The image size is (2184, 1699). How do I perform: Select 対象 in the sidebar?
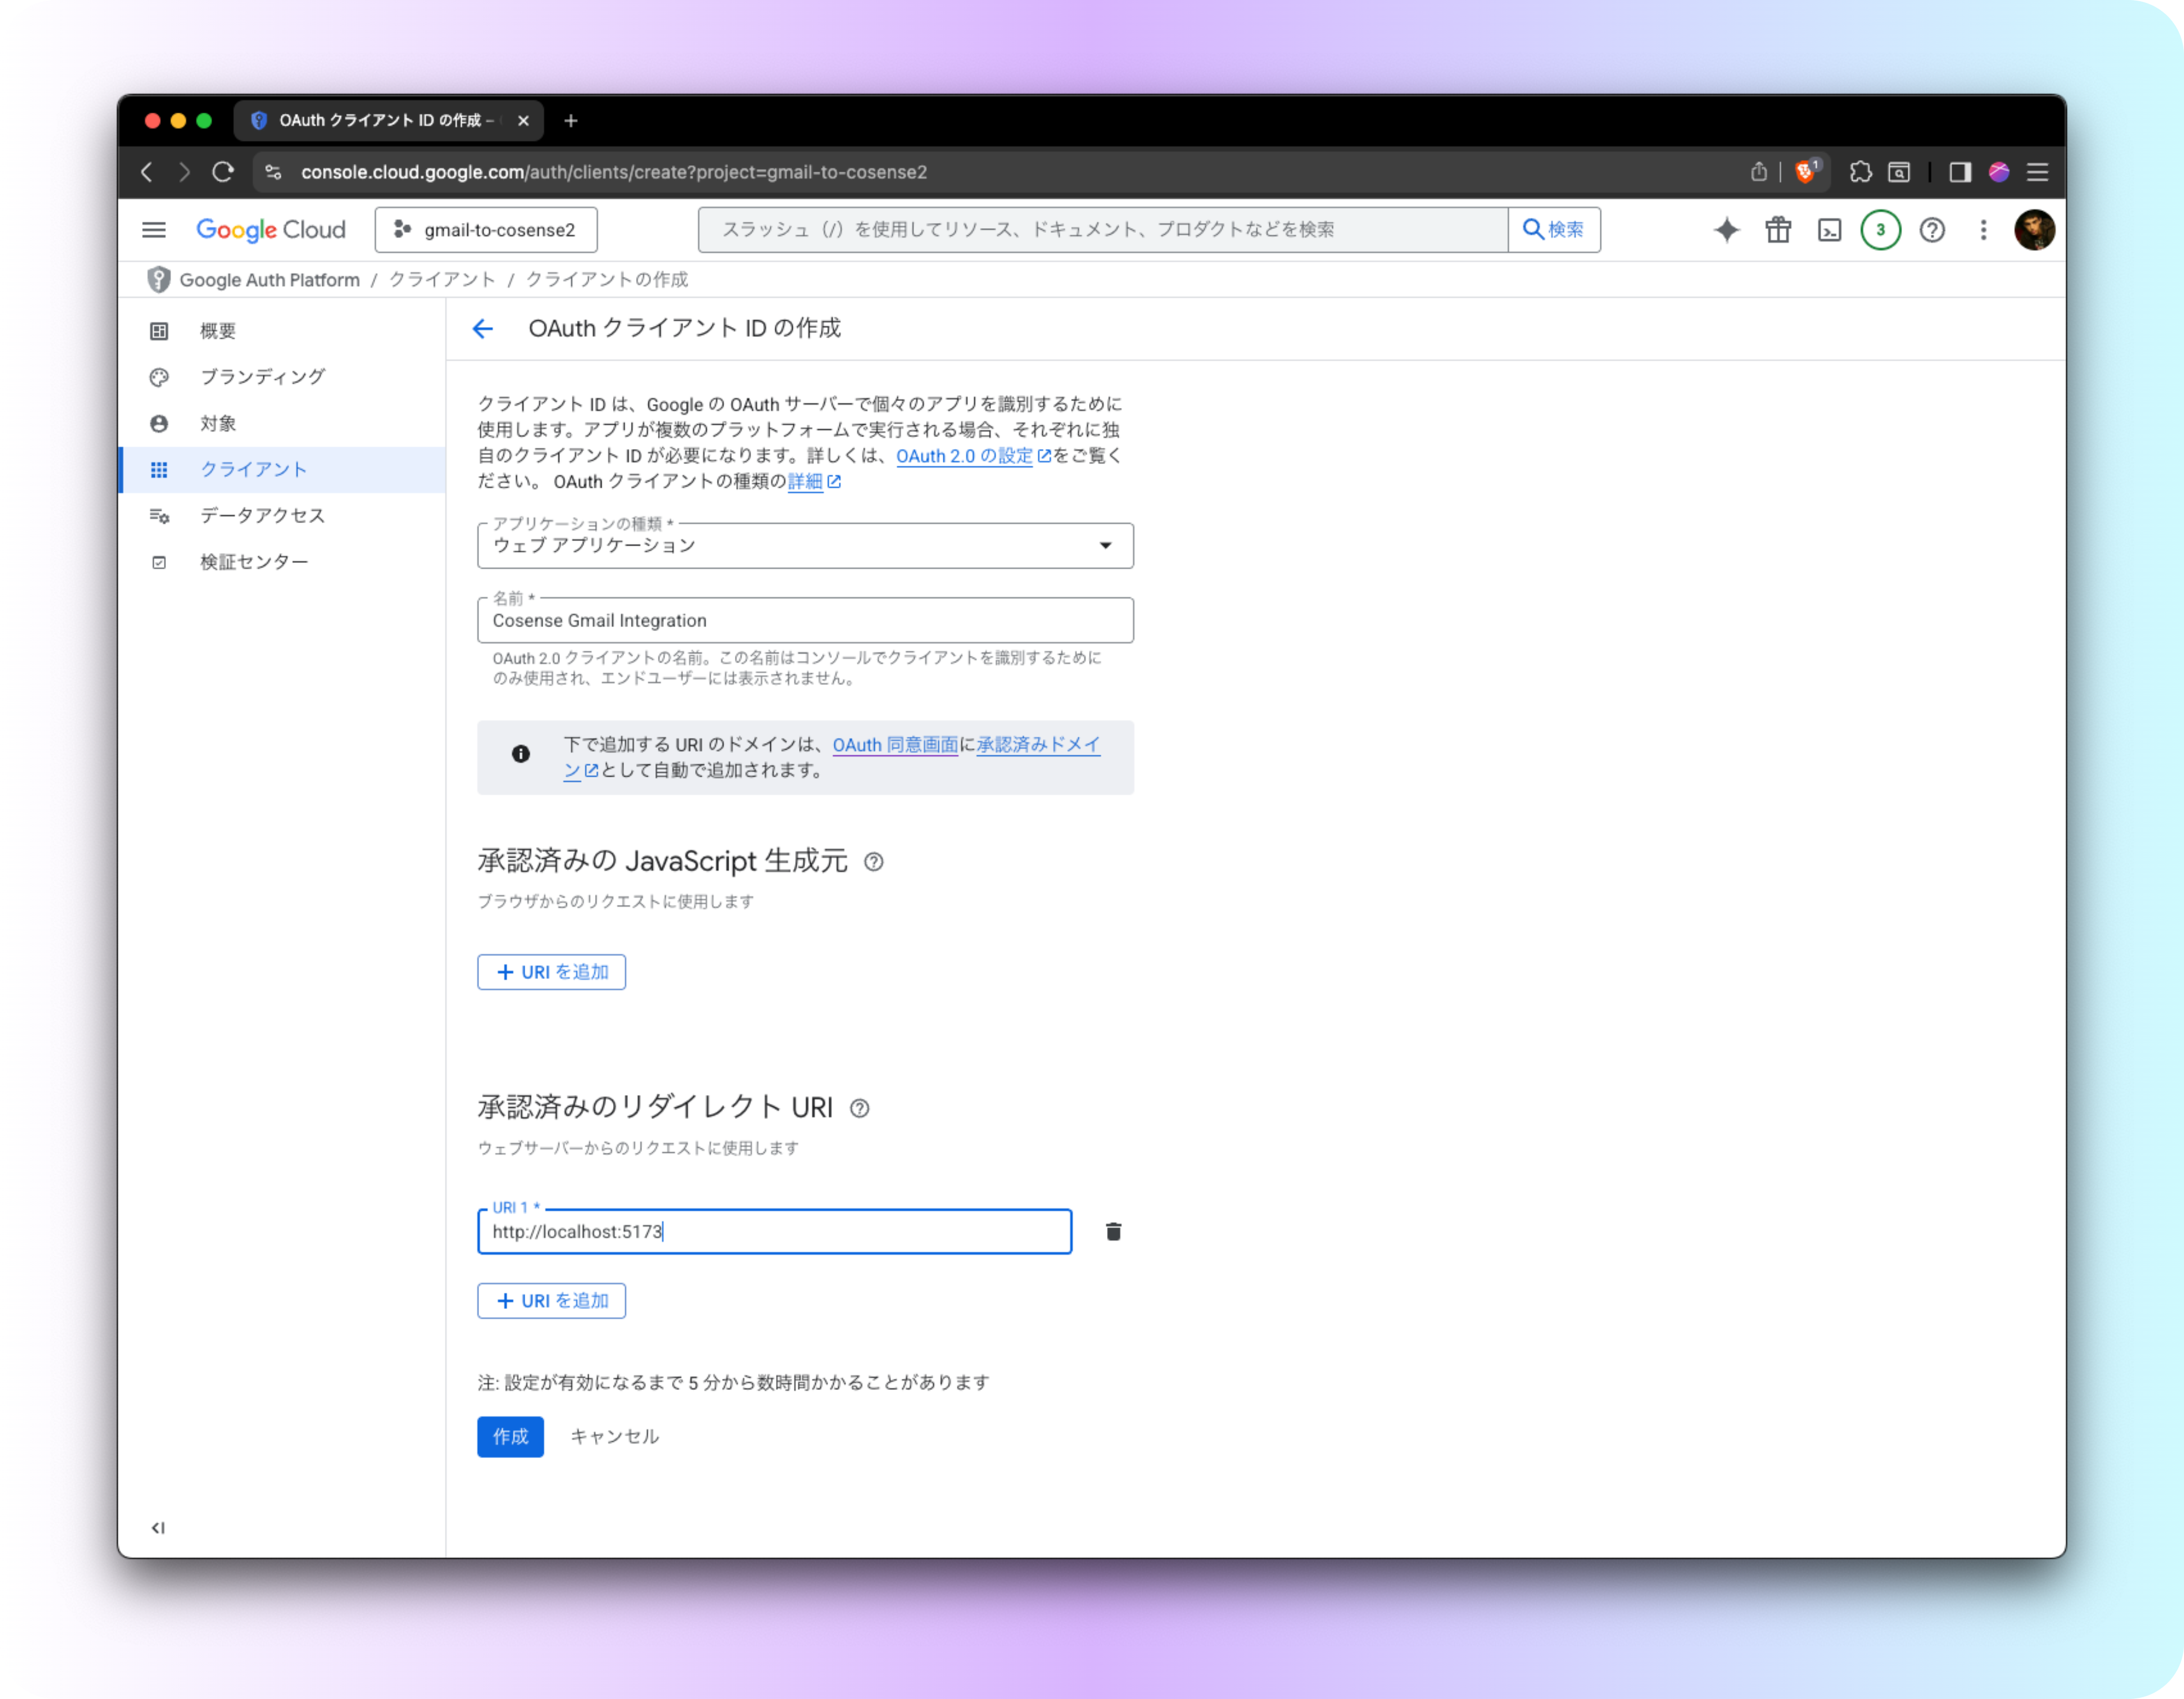[x=282, y=423]
